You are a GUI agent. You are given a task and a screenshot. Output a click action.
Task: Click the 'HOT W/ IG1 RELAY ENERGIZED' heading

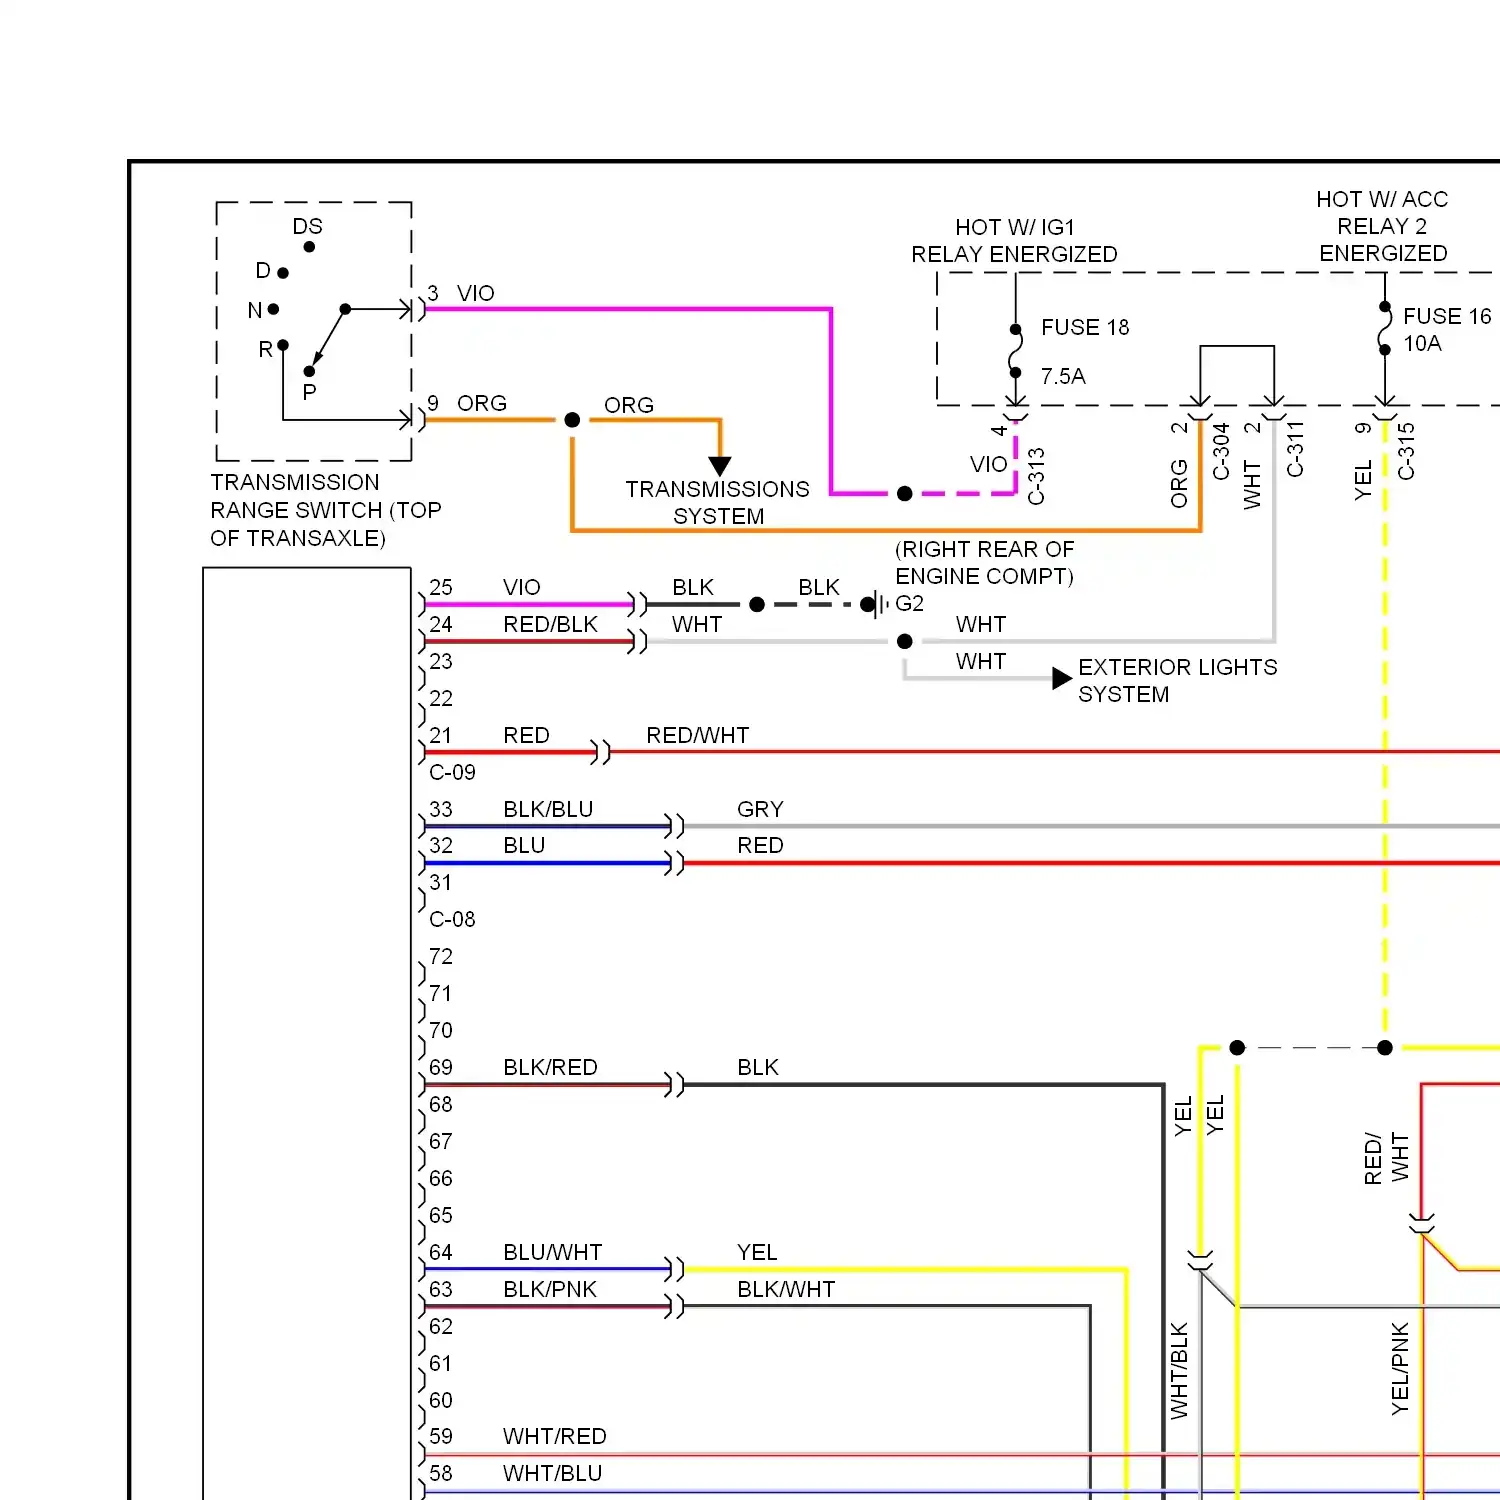(x=1014, y=241)
